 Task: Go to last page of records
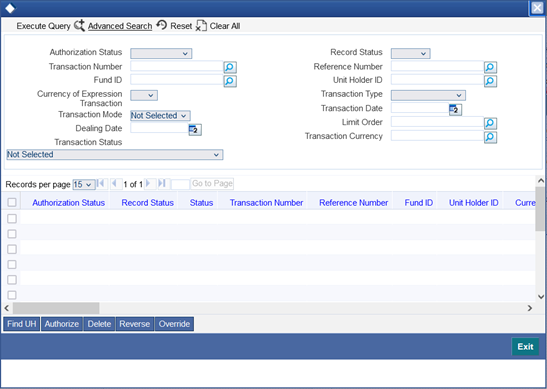[162, 184]
